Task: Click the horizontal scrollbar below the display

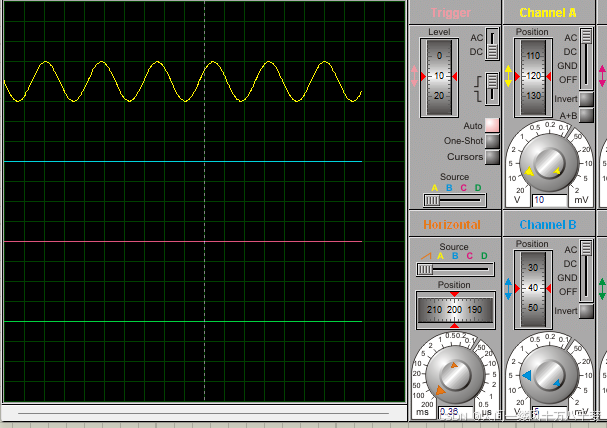Action: [x=204, y=413]
